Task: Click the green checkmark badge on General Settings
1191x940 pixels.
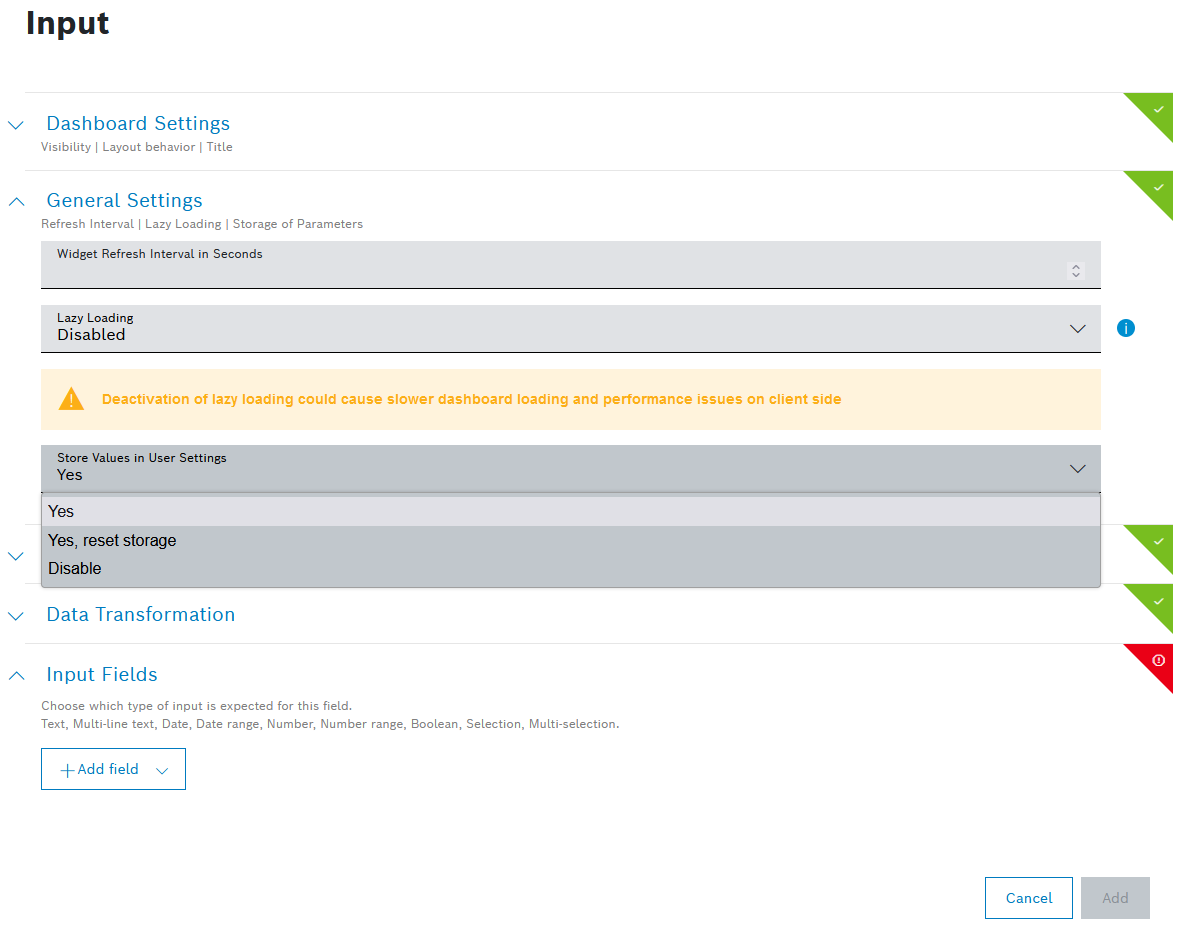Action: [x=1157, y=187]
